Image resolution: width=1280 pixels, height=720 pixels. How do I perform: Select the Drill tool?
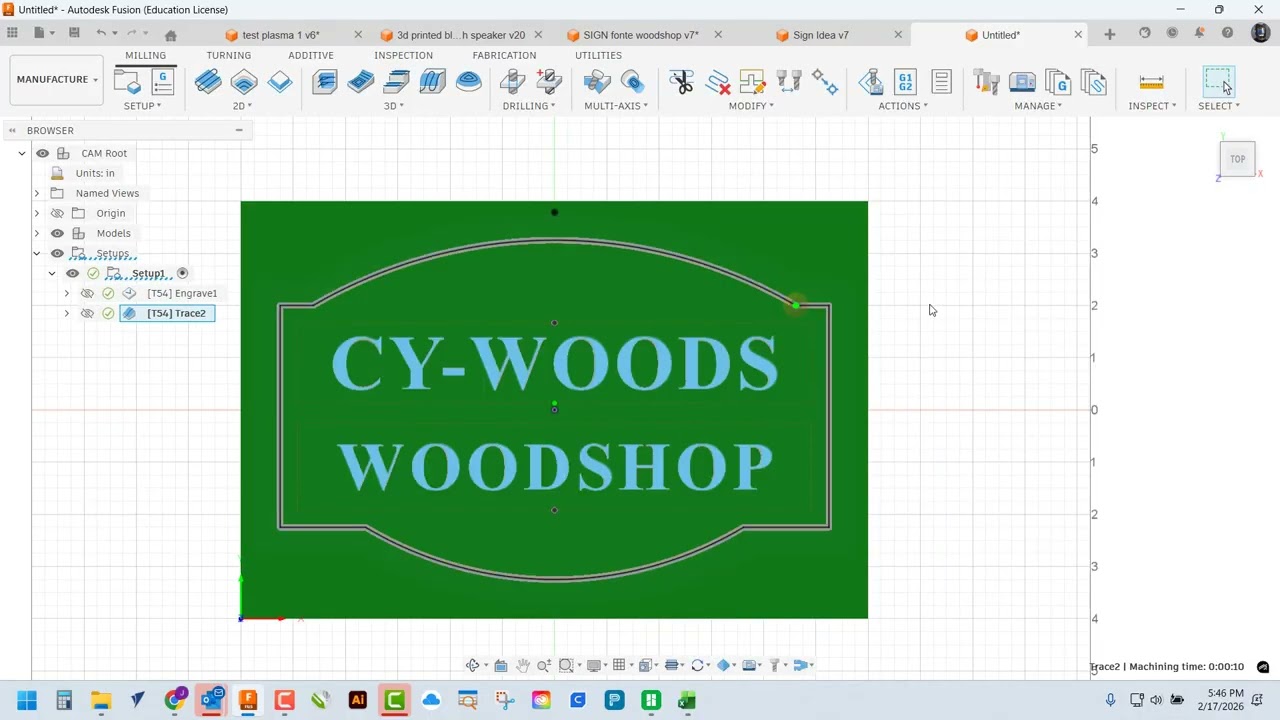512,82
